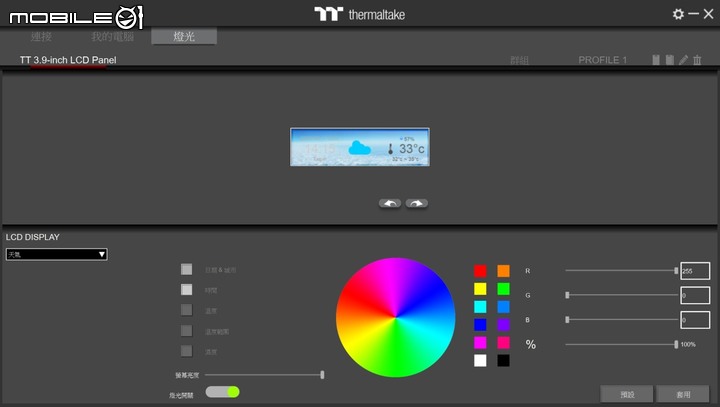720x407 pixels.
Task: Switch to the 我的電腦 tab
Action: click(x=112, y=36)
